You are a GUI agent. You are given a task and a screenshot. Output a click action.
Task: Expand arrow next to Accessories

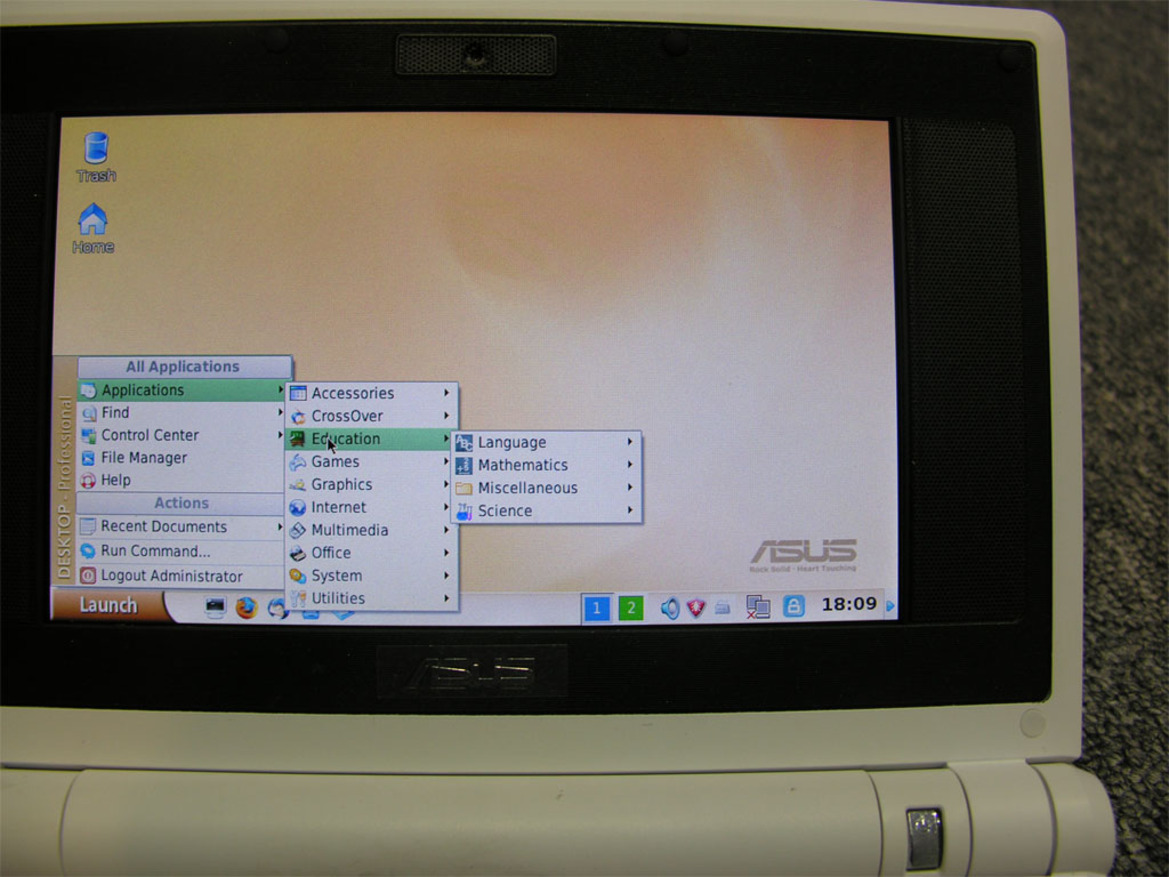tap(447, 392)
